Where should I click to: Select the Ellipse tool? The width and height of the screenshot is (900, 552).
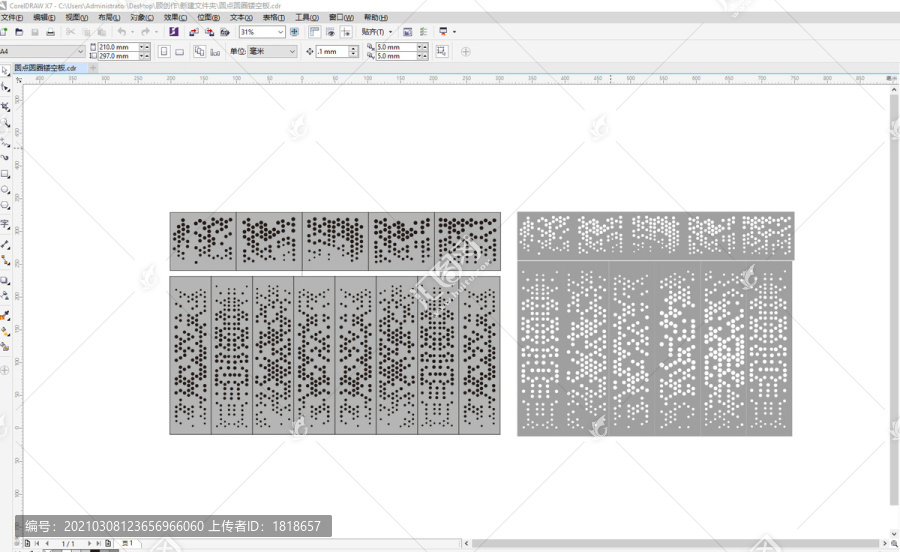[5, 189]
